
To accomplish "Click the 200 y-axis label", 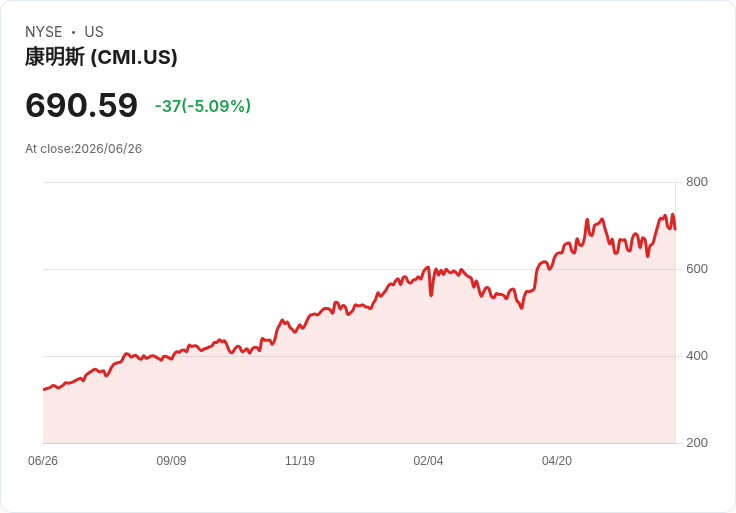I will [x=697, y=443].
